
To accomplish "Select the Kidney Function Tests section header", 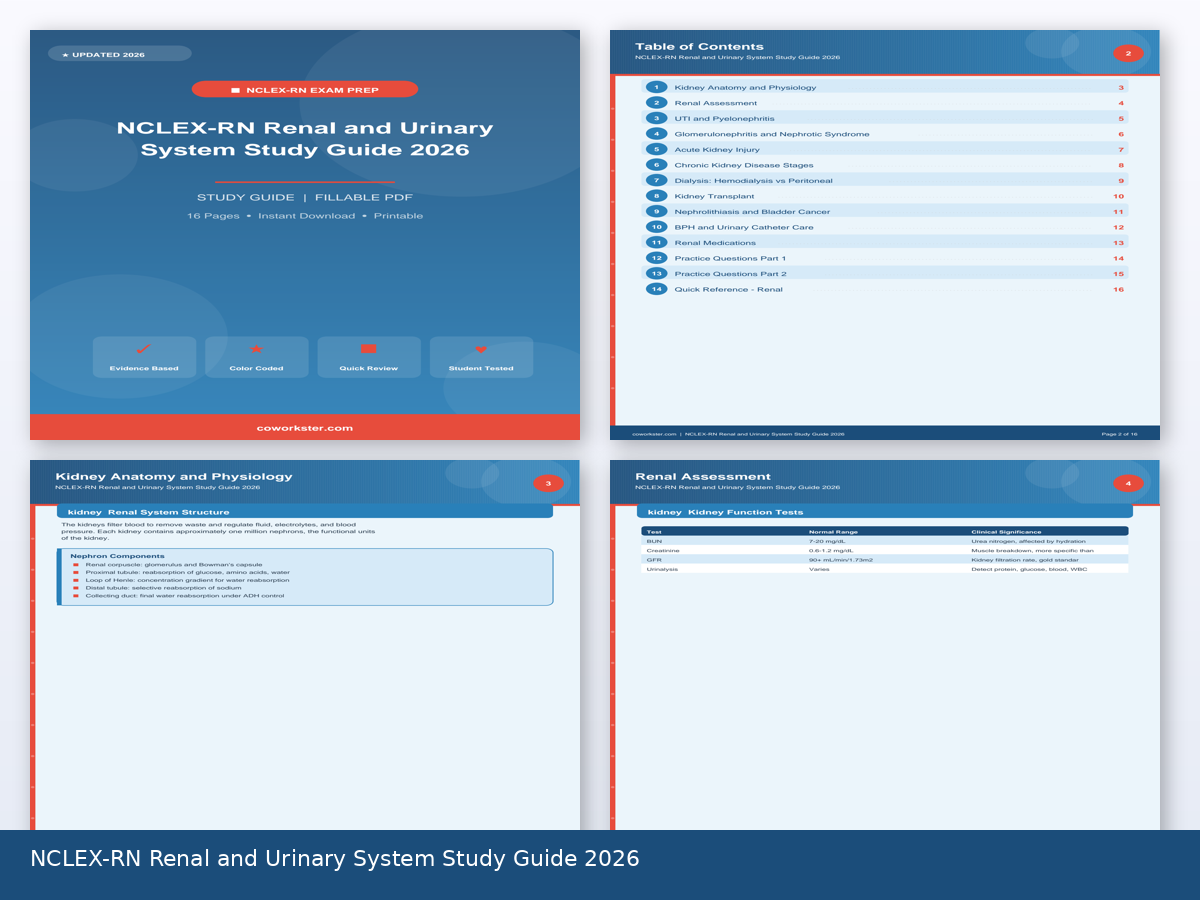I will pyautogui.click(x=884, y=512).
